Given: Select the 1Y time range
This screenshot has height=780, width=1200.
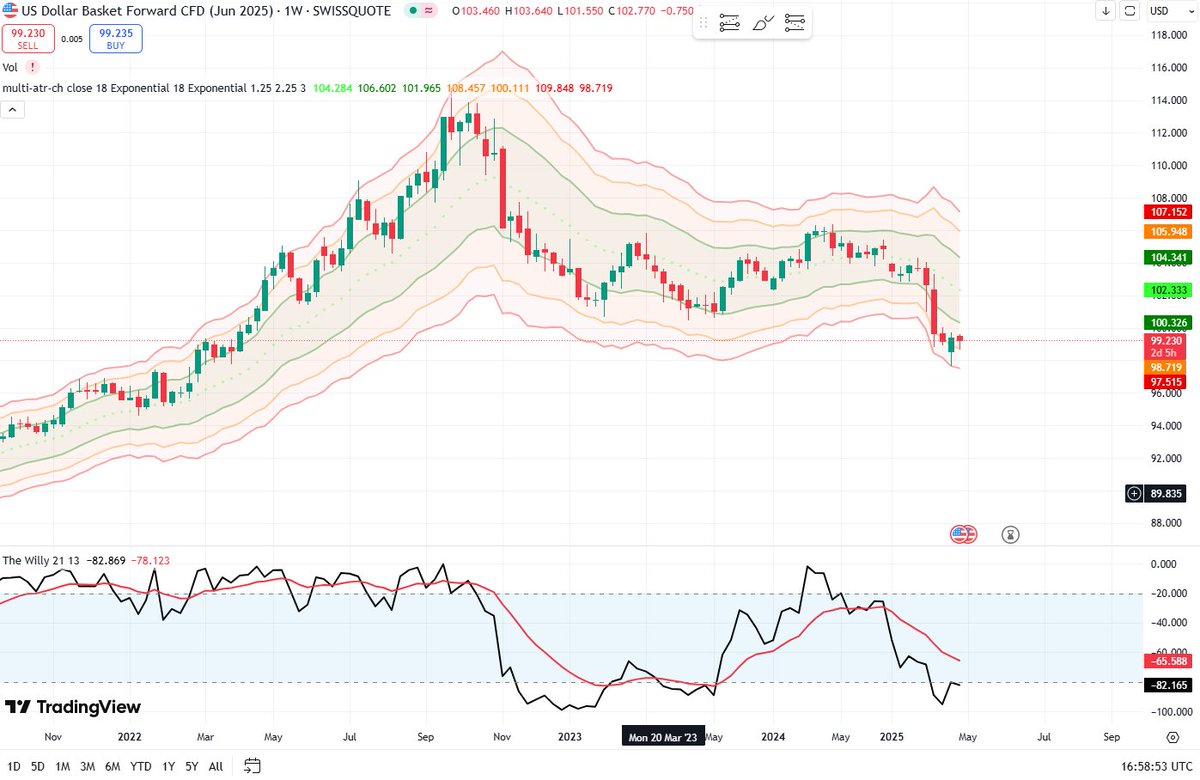Looking at the screenshot, I should (x=167, y=767).
